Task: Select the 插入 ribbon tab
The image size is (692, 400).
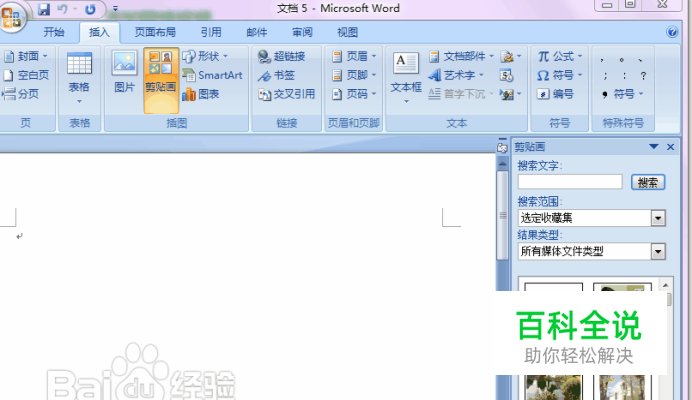Action: click(99, 32)
